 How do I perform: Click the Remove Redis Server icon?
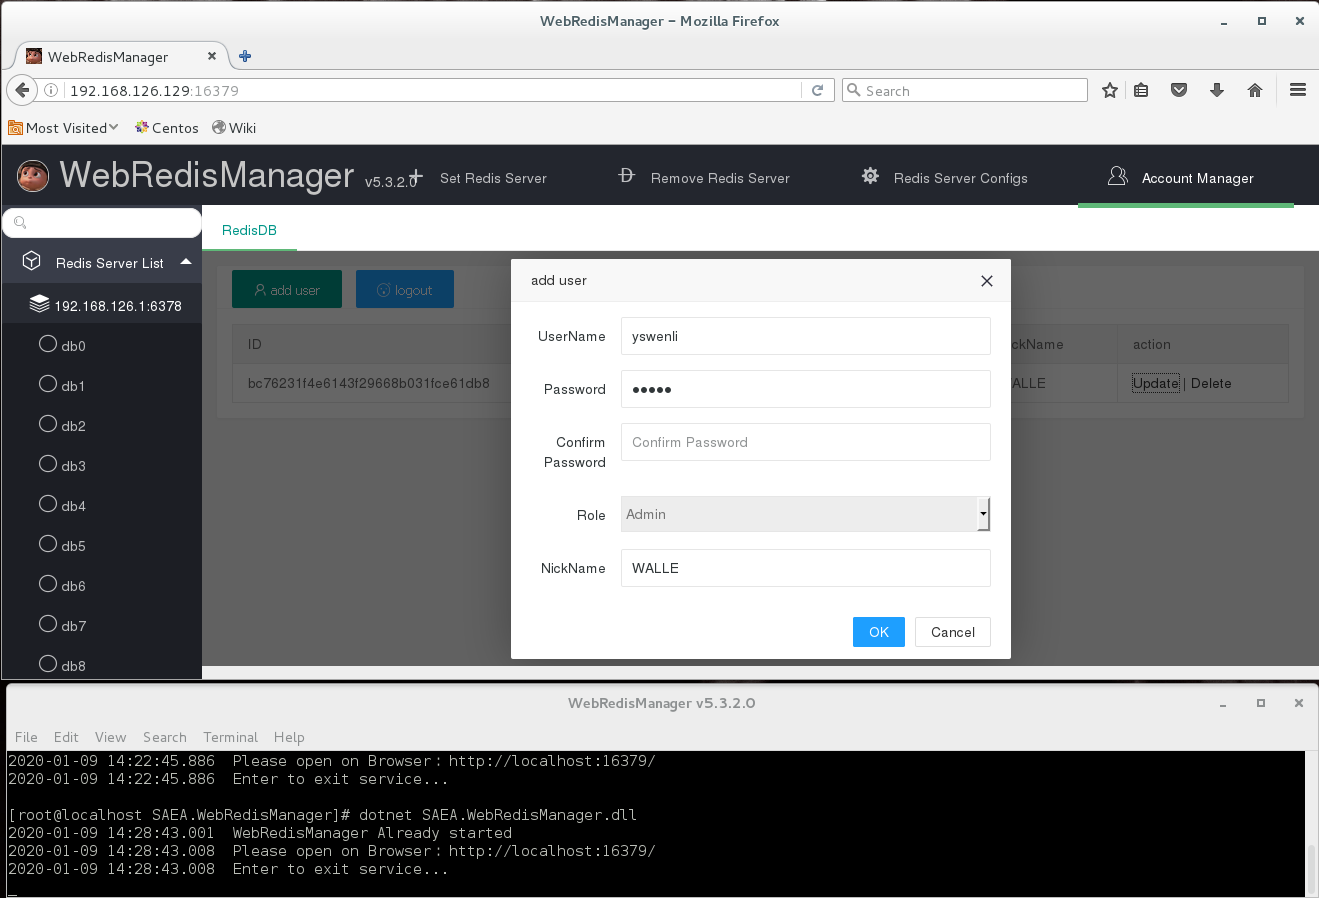(627, 176)
